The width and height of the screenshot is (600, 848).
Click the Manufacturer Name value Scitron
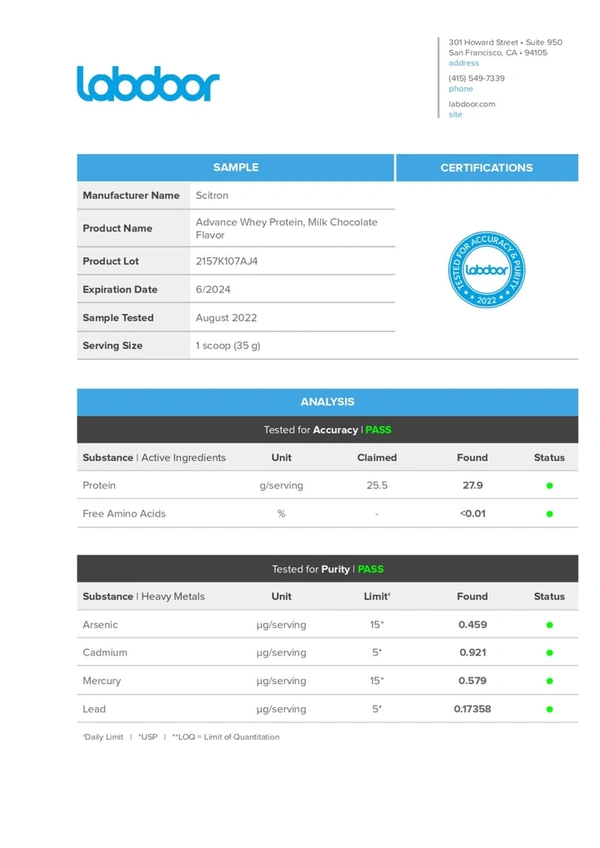click(x=212, y=196)
